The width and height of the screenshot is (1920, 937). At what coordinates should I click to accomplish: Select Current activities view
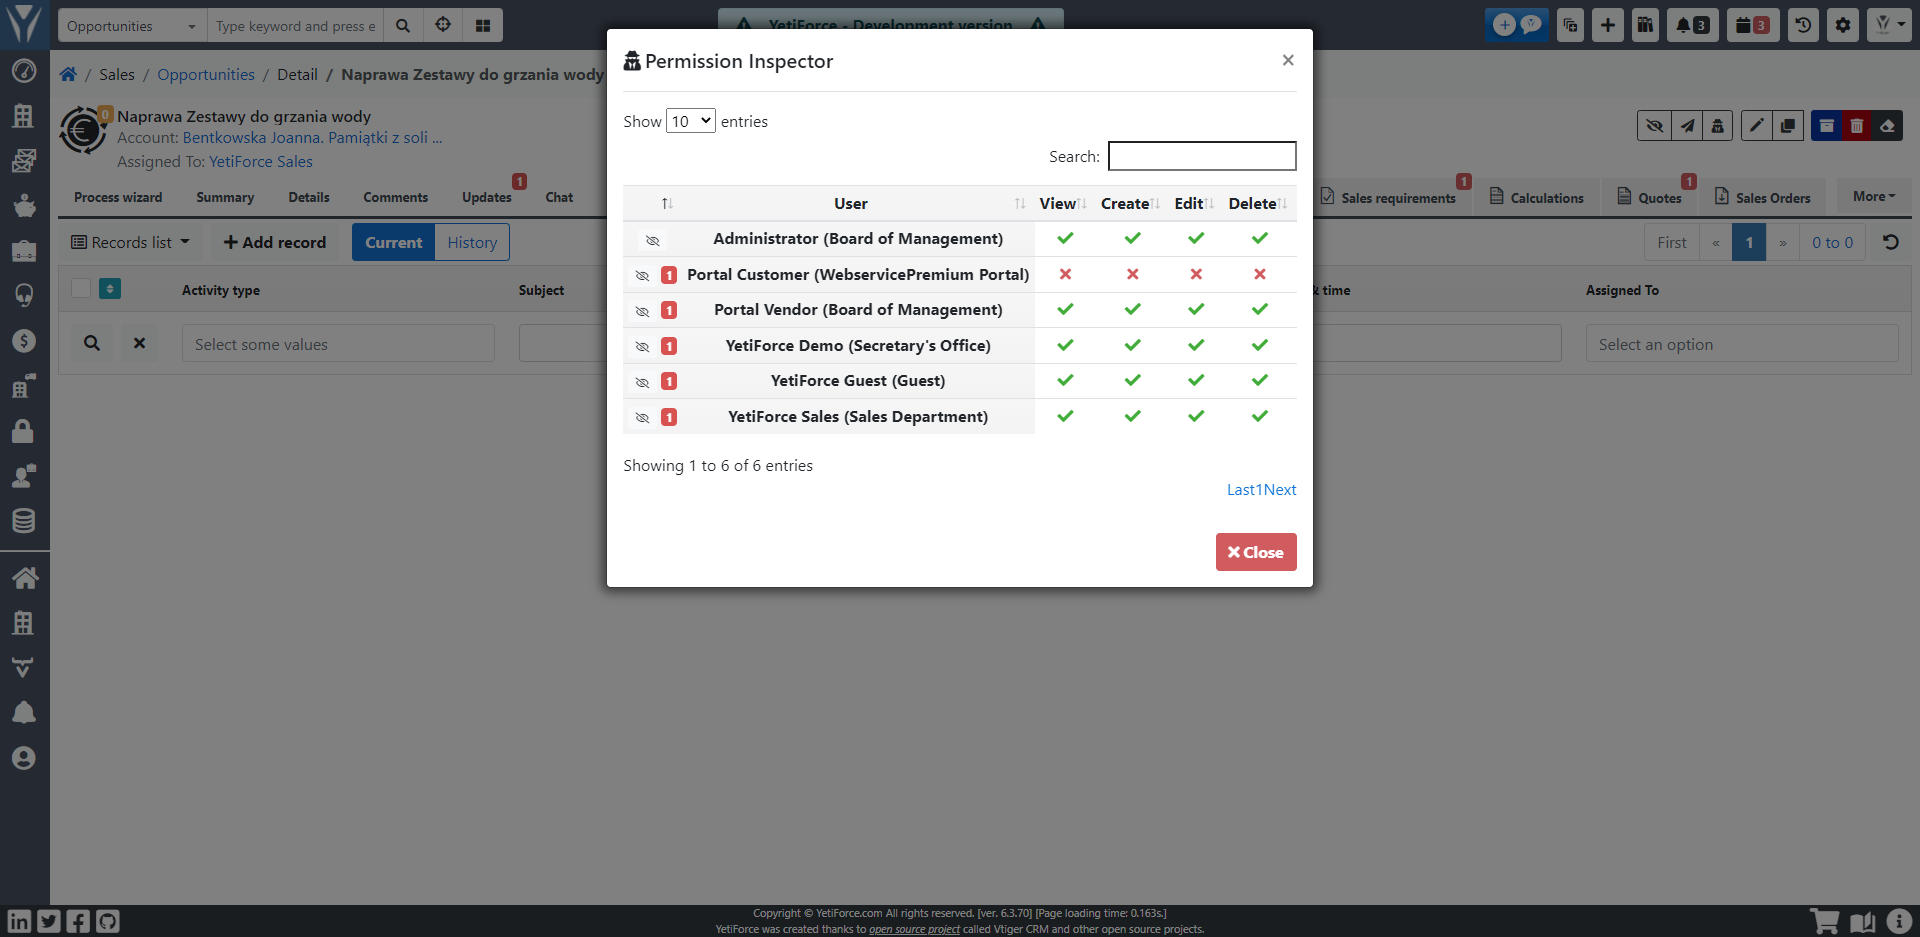(393, 242)
